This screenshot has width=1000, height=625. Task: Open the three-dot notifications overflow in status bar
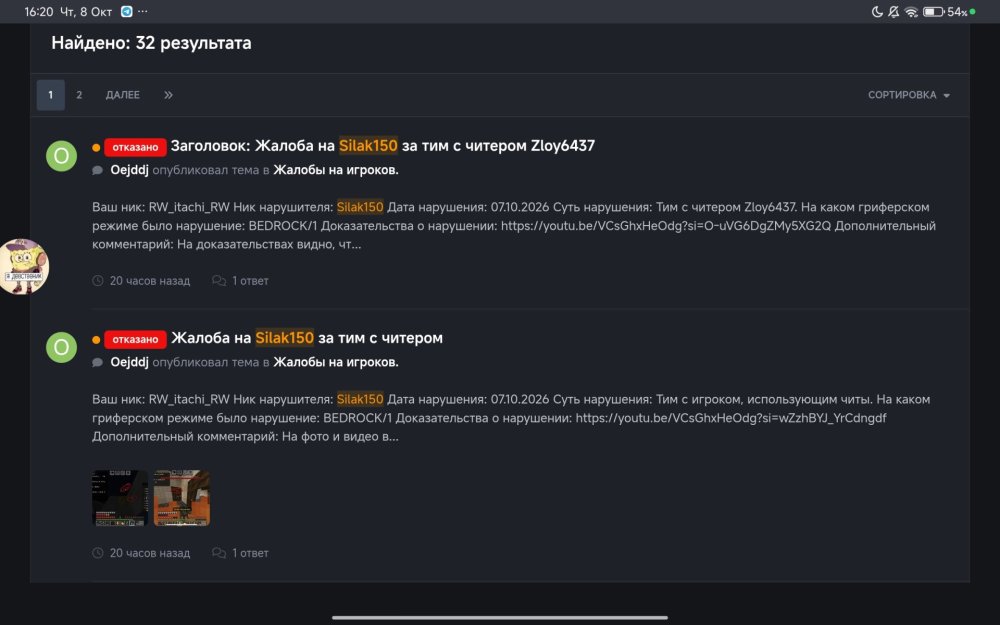pos(143,11)
